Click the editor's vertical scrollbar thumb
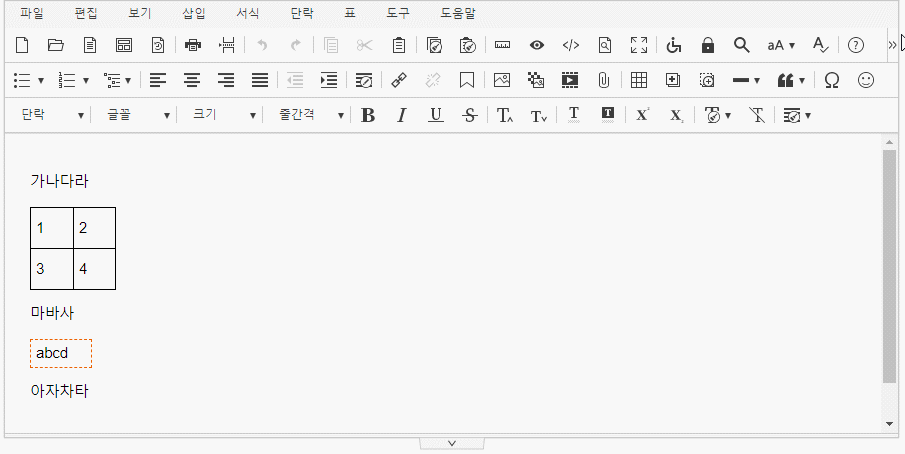This screenshot has width=905, height=454. point(889,266)
